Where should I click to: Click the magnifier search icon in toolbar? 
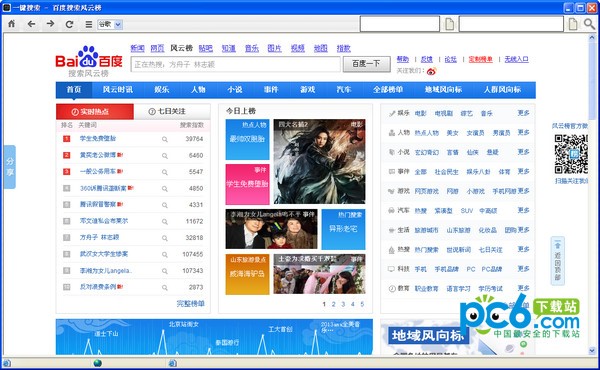point(589,24)
